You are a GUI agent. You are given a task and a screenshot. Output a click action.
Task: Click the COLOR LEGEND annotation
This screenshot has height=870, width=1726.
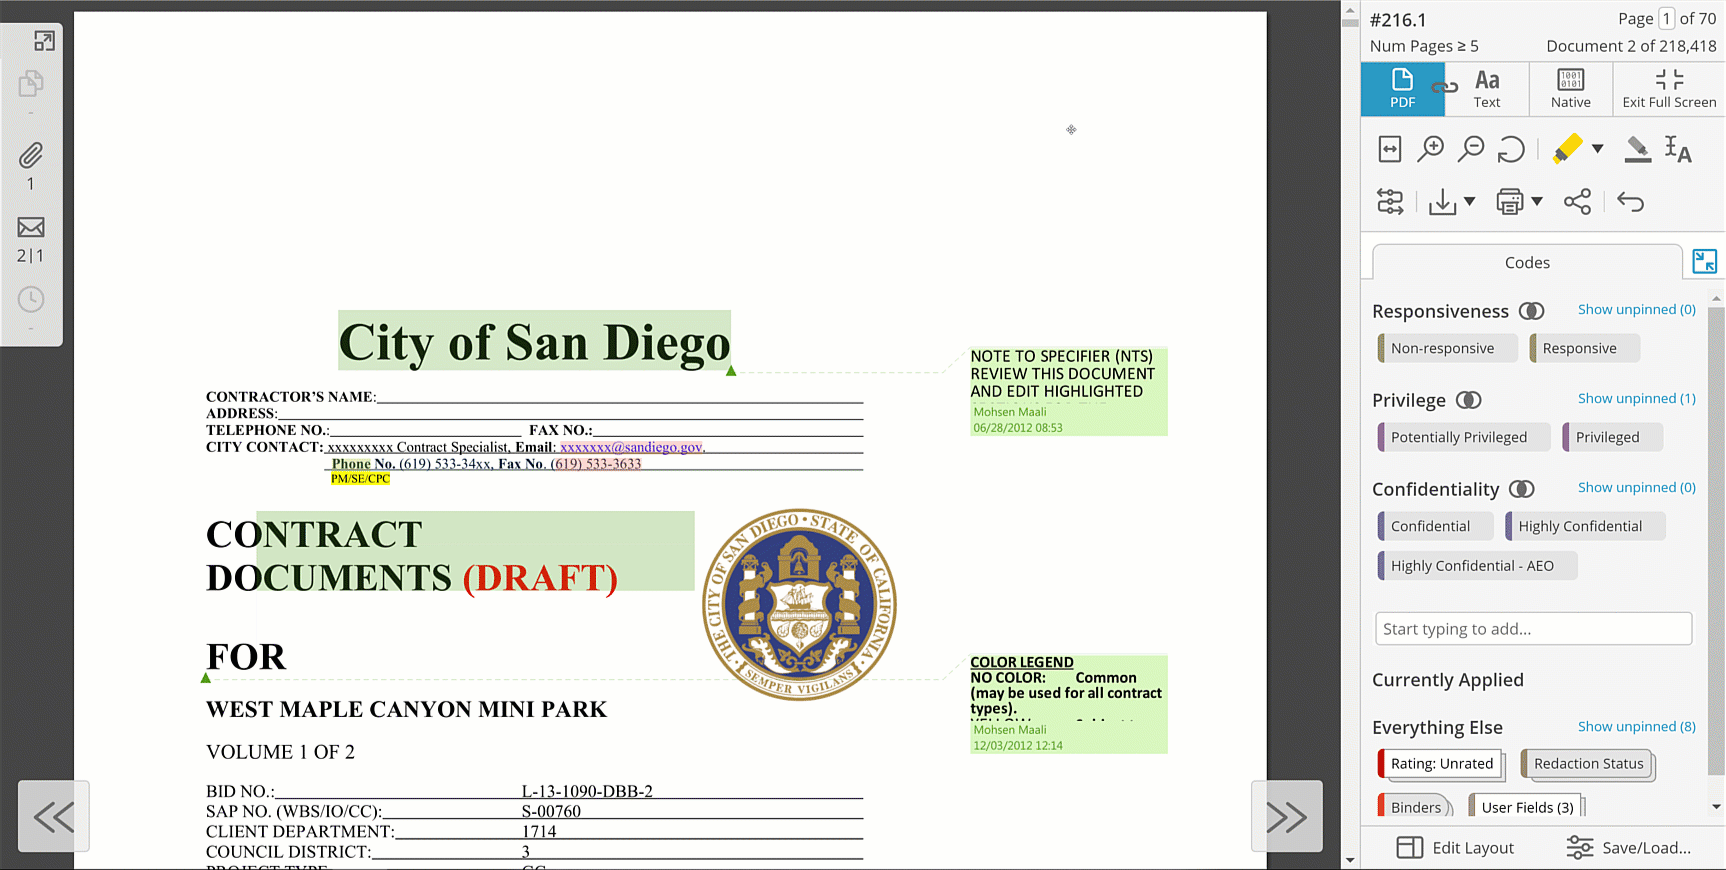(x=1068, y=704)
